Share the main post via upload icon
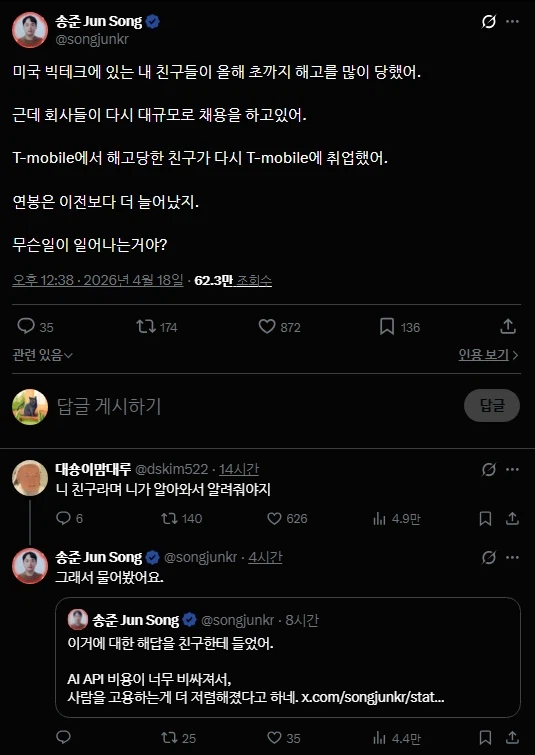Image resolution: width=535 pixels, height=755 pixels. pos(508,326)
